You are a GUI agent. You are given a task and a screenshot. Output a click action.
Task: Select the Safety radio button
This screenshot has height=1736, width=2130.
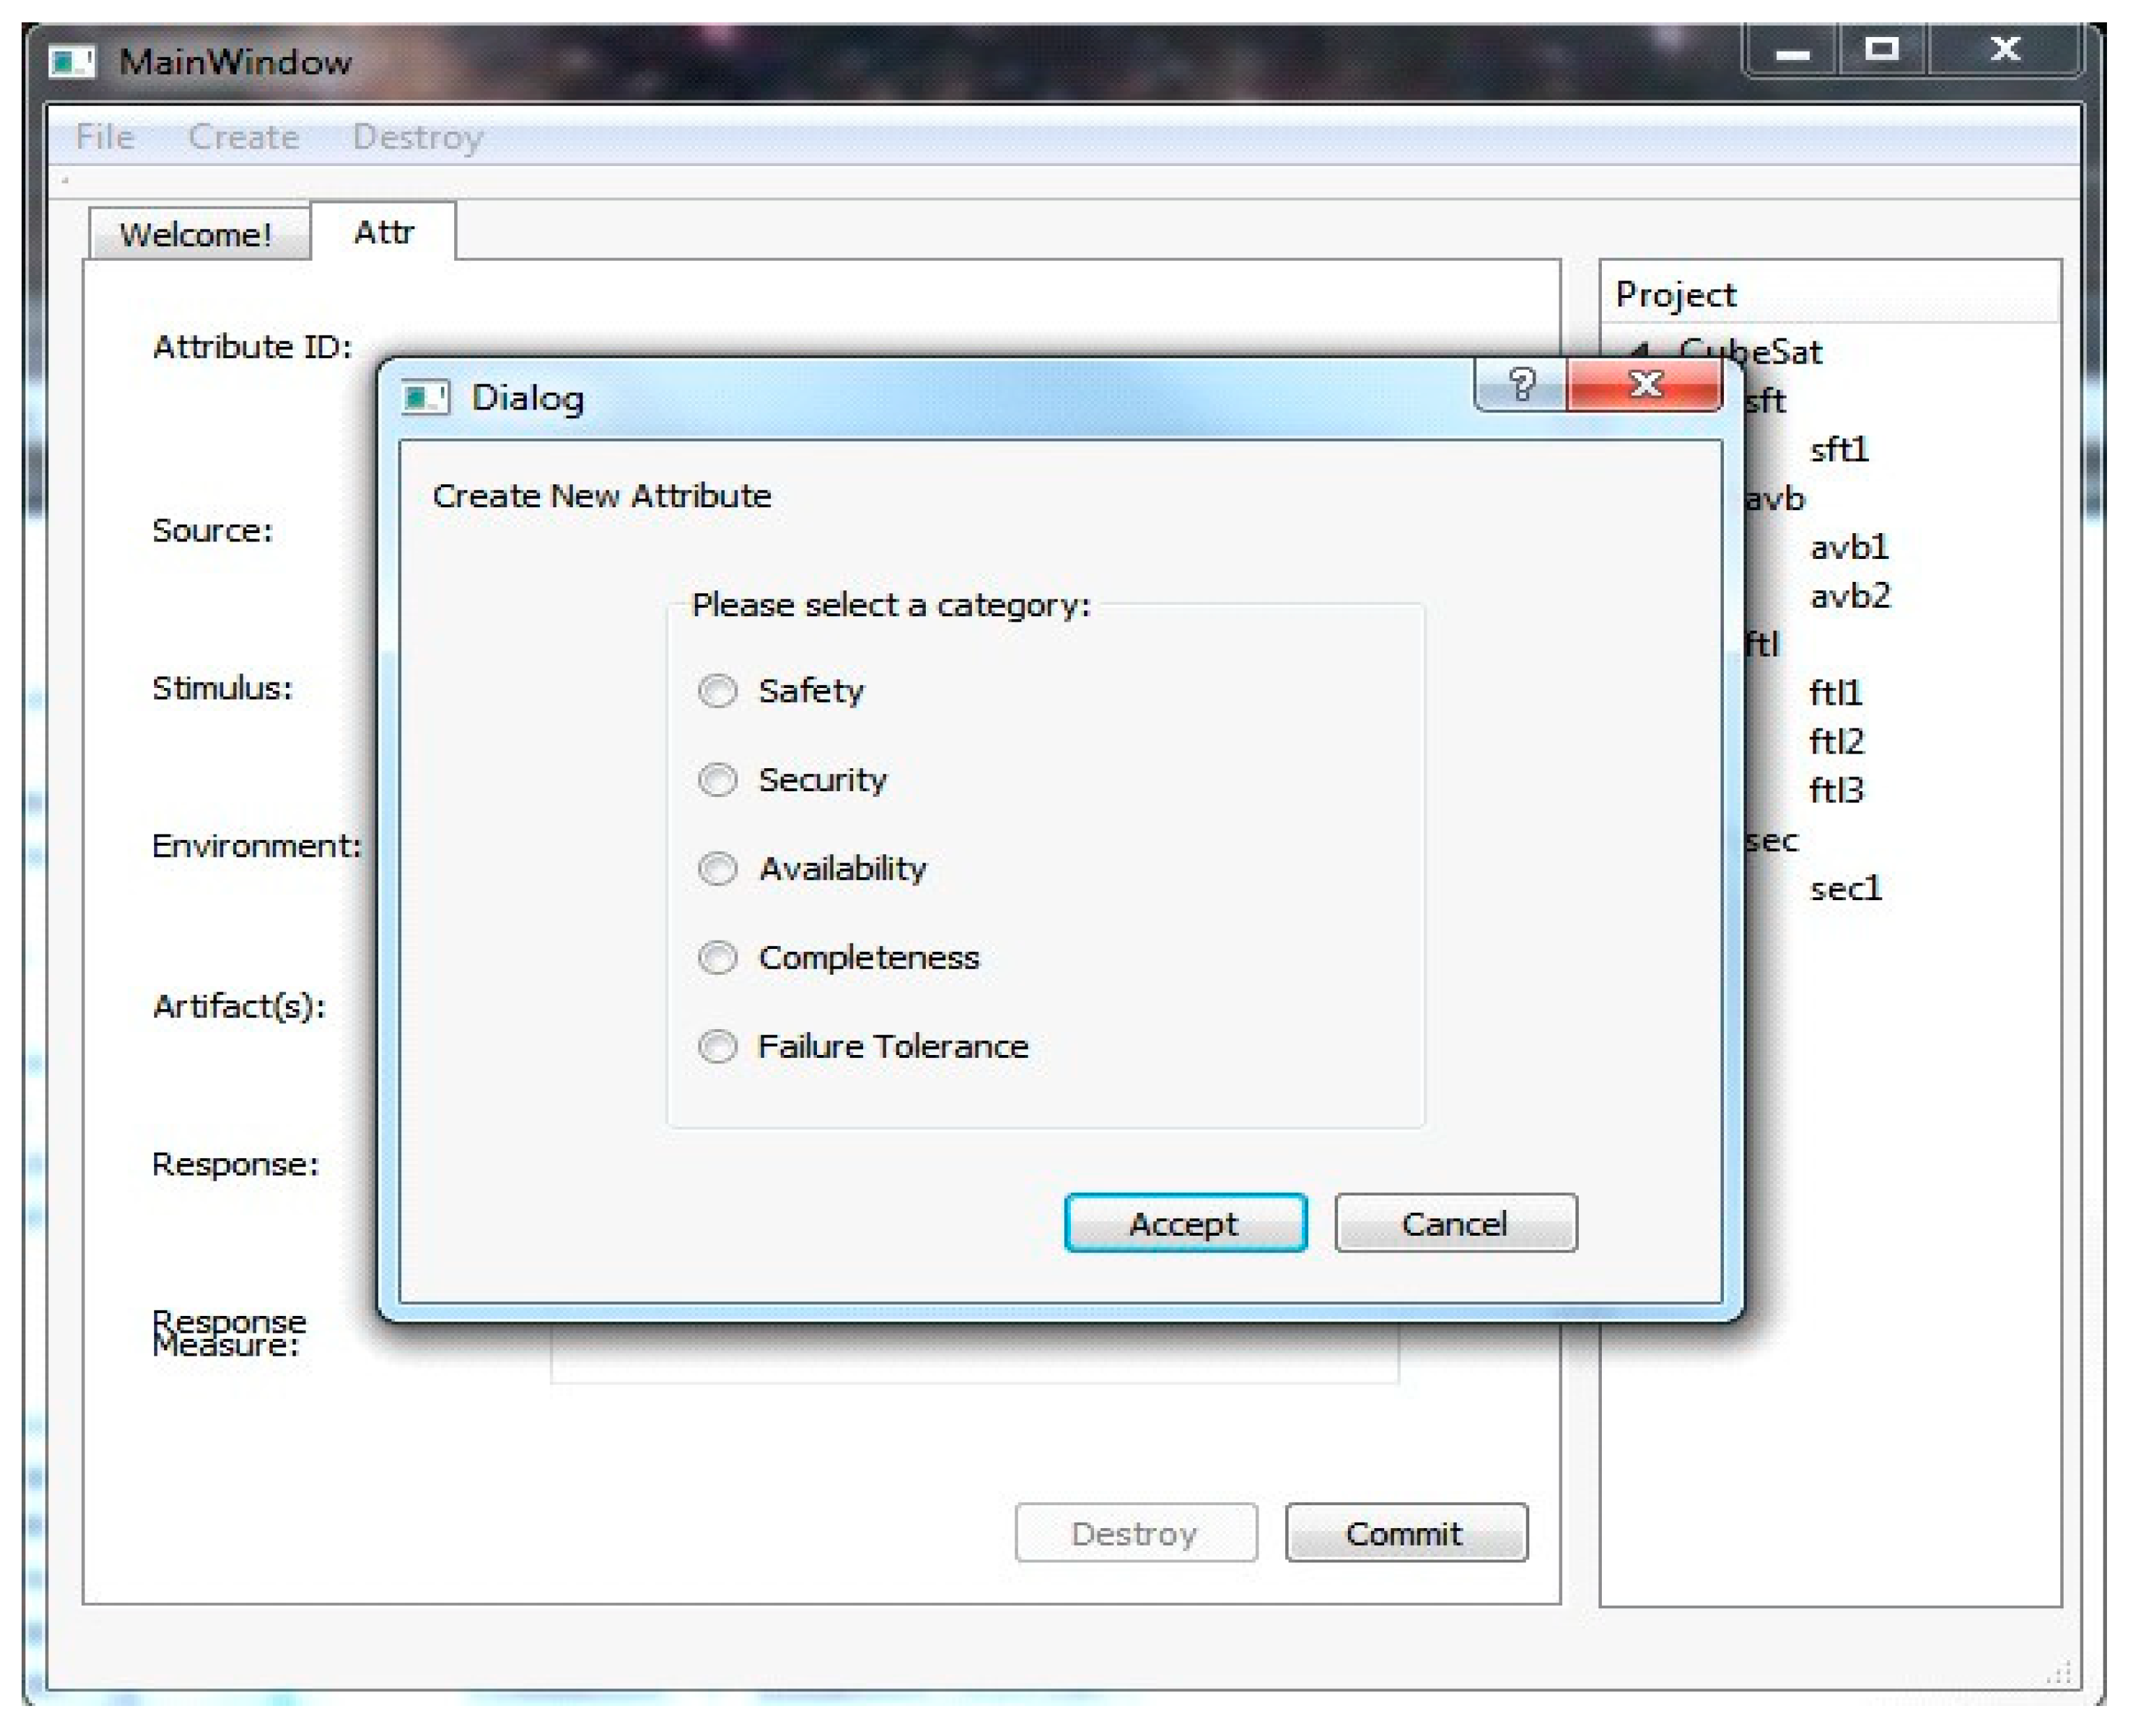[717, 690]
